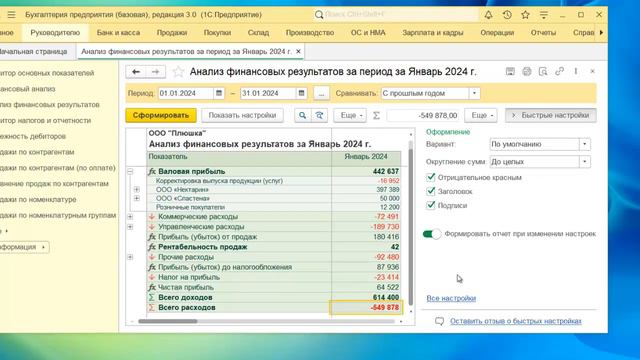Open the history clock icon

(507, 15)
